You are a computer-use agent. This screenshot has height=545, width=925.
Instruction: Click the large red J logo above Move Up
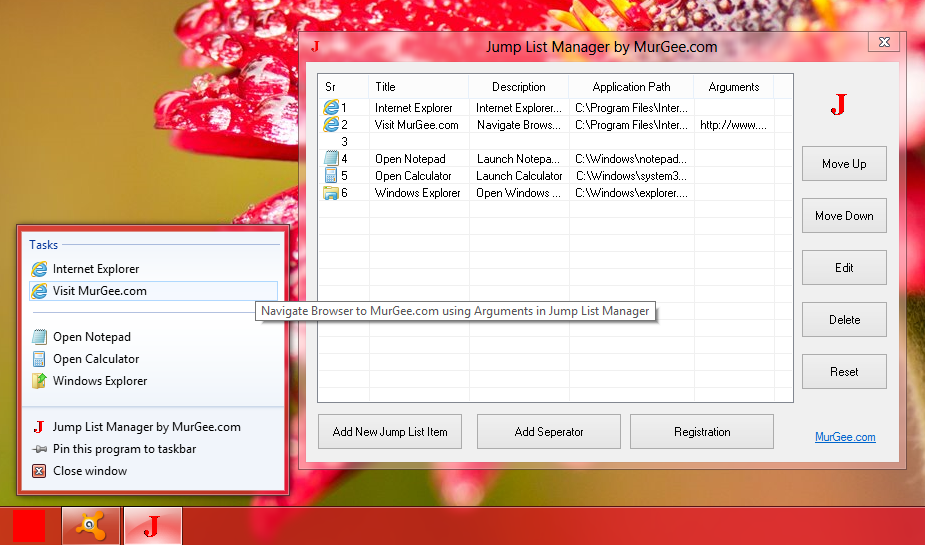coord(838,104)
